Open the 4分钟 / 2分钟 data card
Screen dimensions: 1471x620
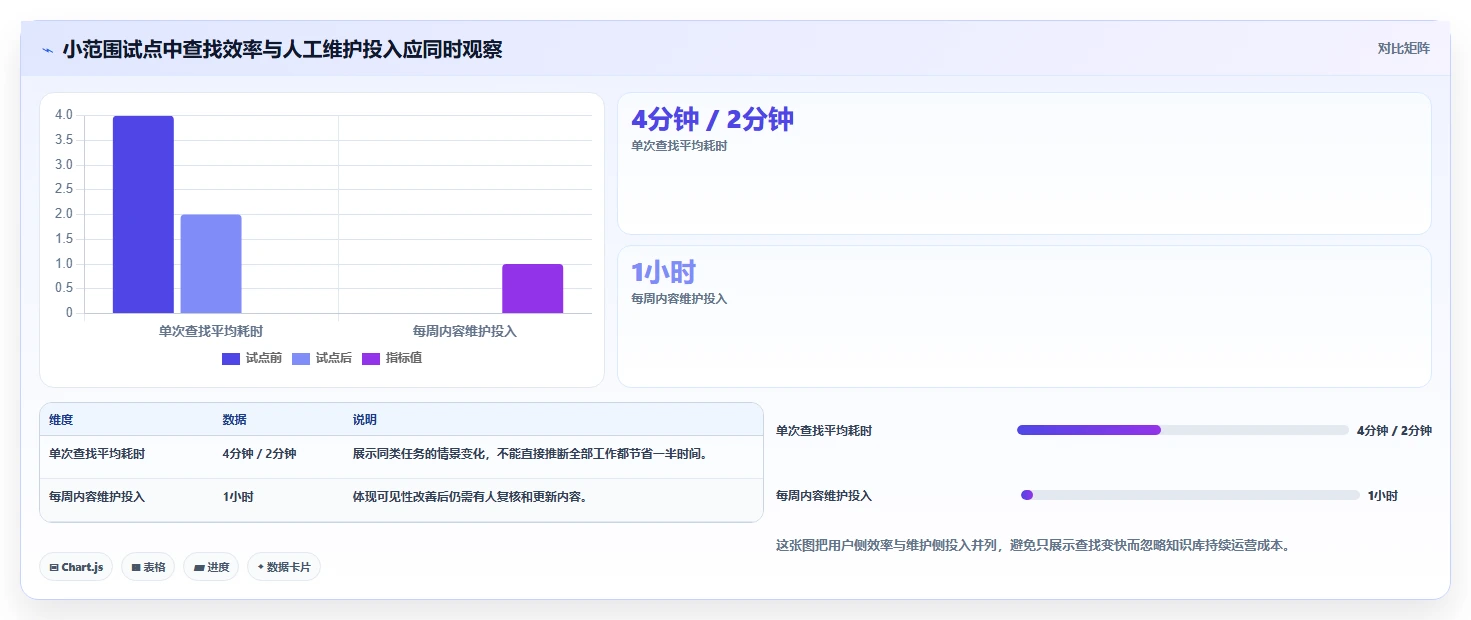1024,163
